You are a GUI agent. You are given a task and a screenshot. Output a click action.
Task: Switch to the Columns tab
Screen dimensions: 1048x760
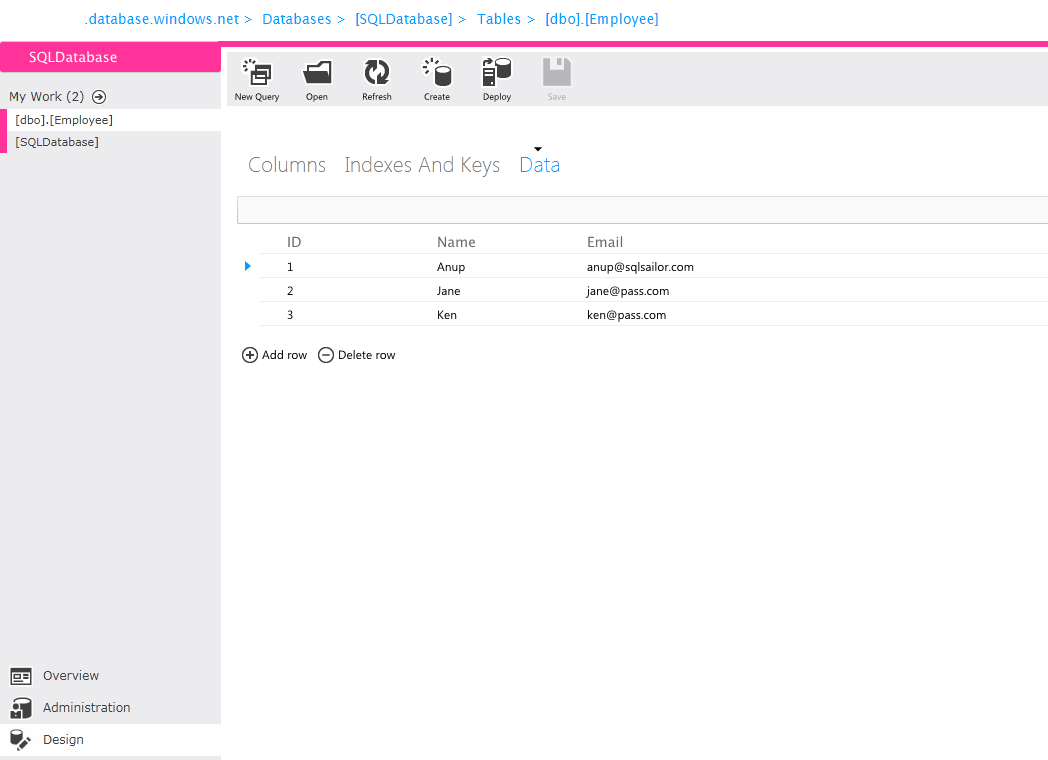coord(287,165)
